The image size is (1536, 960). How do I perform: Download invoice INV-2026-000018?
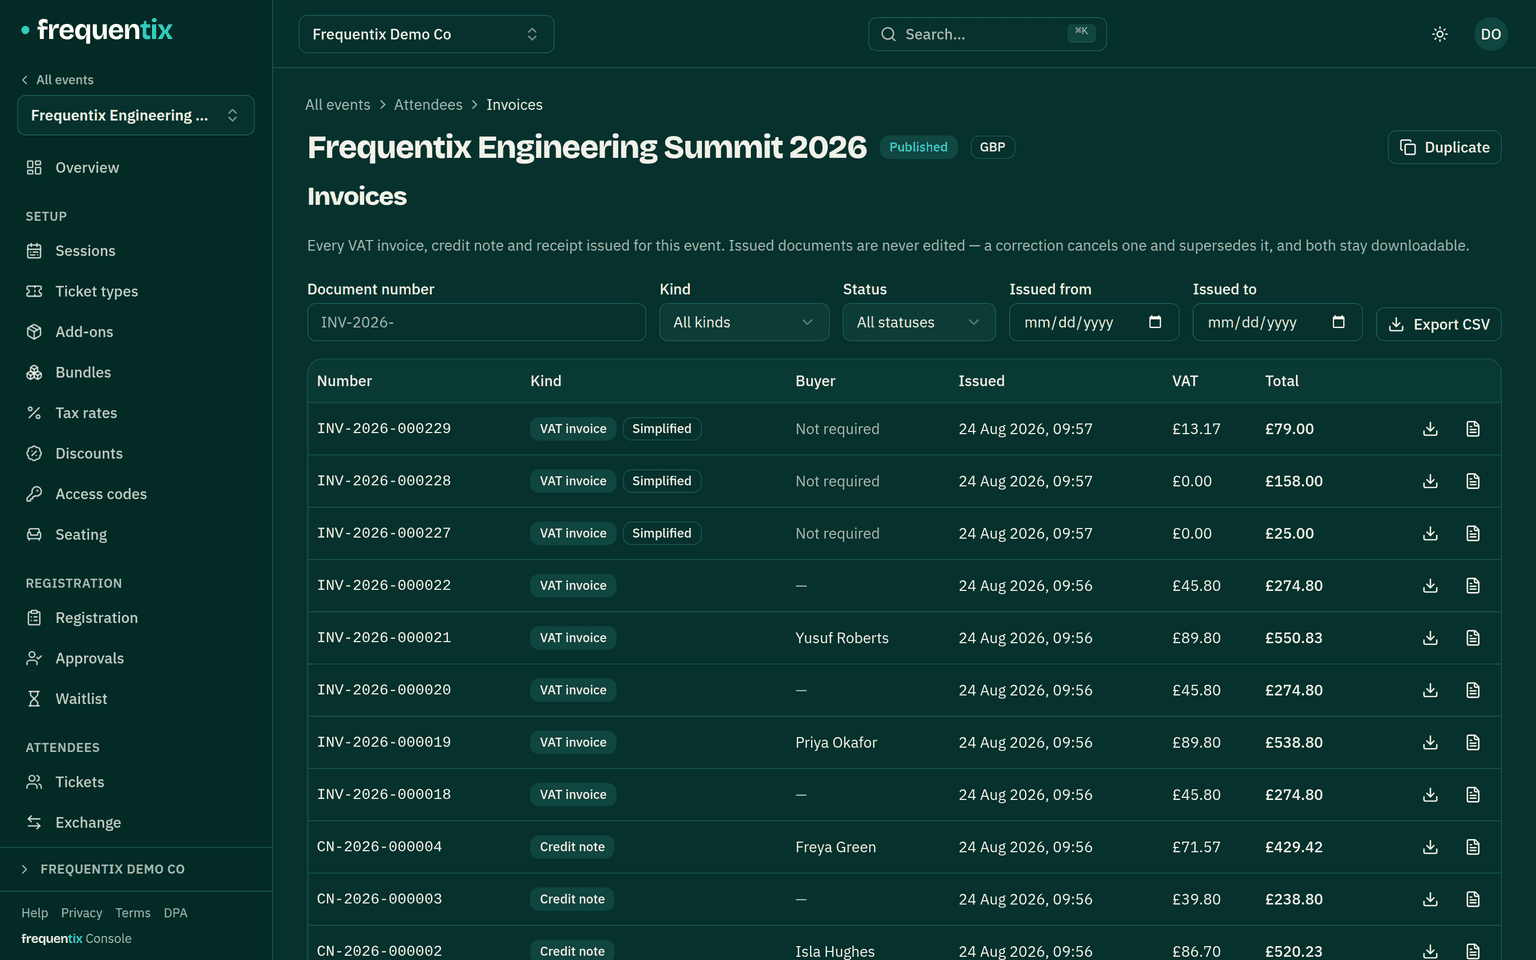point(1430,795)
